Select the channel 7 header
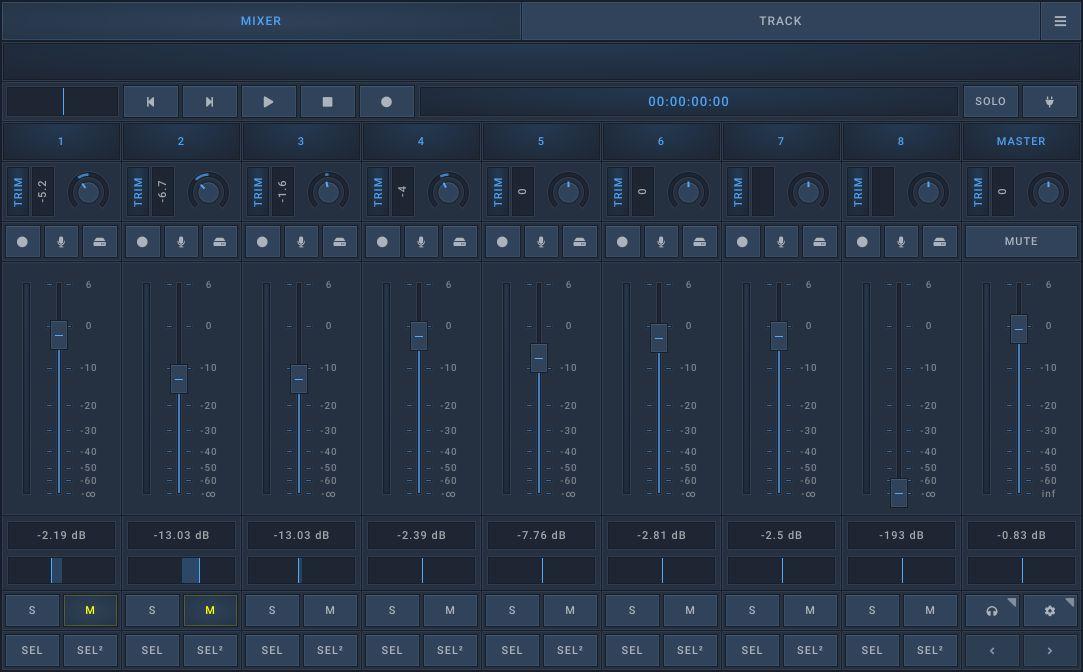Screen dimensions: 1083x672 pos(780,141)
